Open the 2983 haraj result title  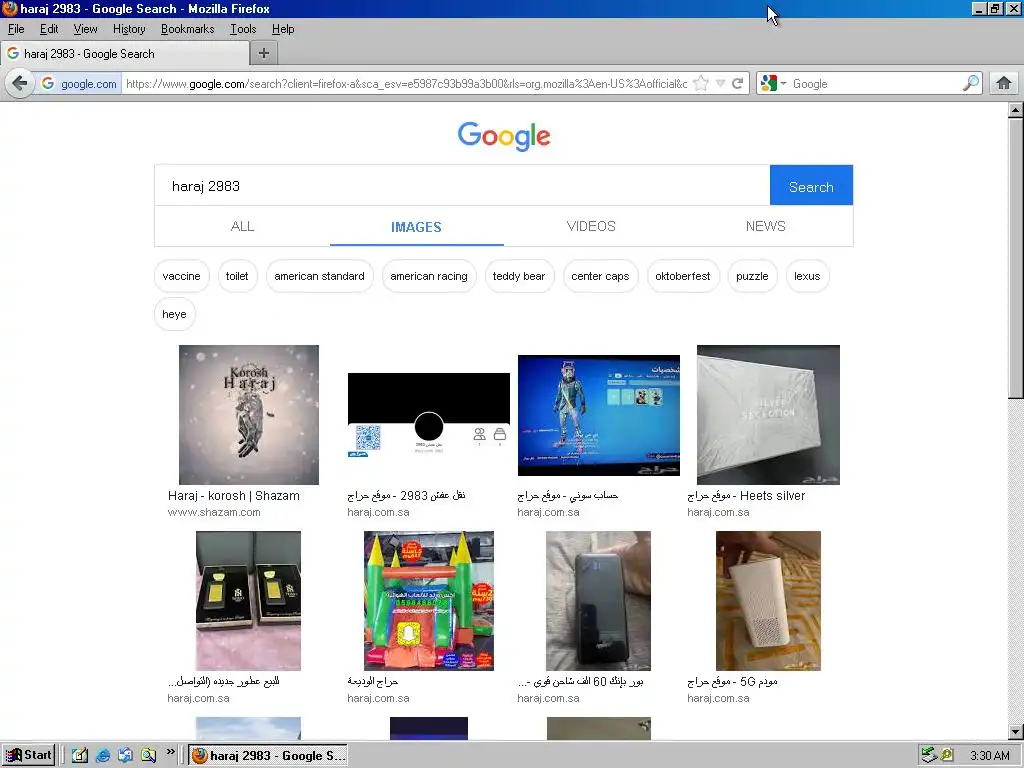tap(406, 496)
